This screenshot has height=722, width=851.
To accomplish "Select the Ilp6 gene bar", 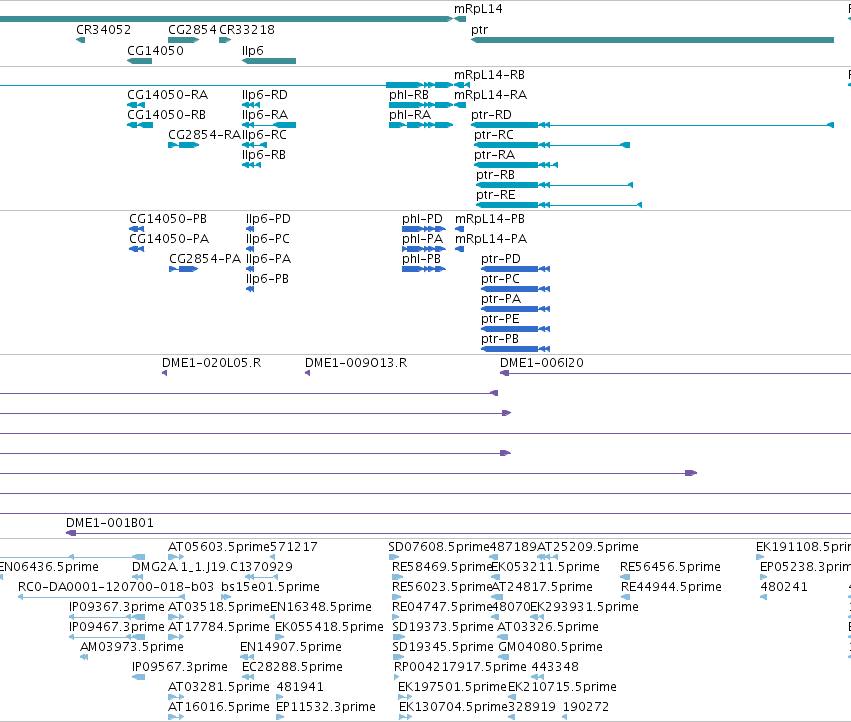I will coord(269,61).
